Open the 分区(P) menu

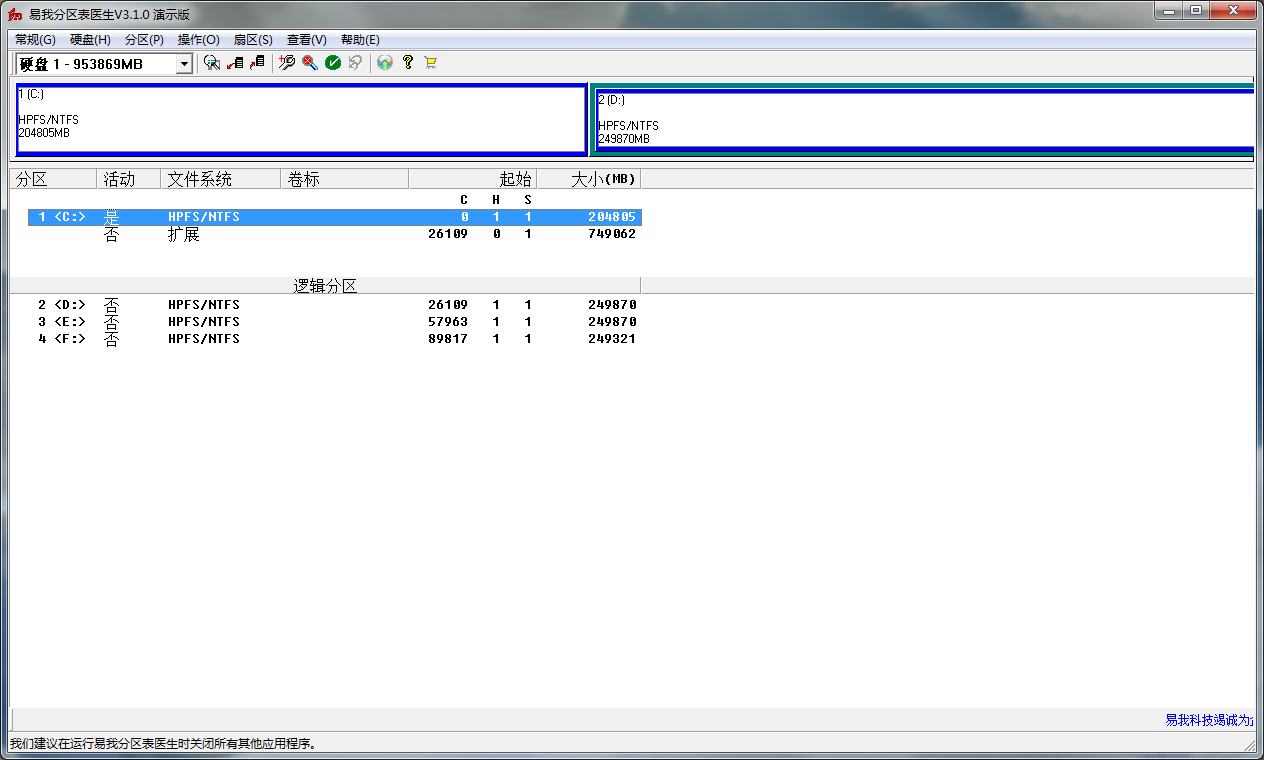[144, 40]
